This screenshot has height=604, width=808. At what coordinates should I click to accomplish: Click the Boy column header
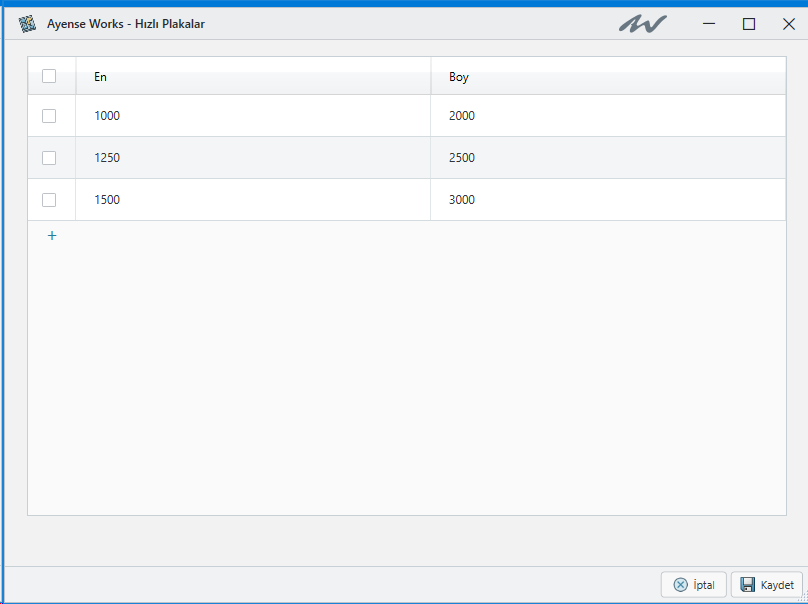point(608,76)
